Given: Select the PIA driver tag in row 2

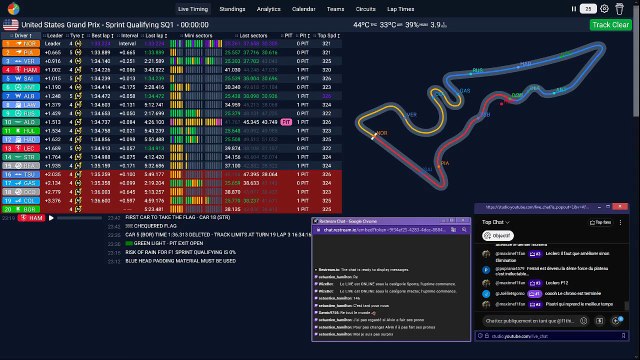Looking at the screenshot, I should tap(21, 52).
